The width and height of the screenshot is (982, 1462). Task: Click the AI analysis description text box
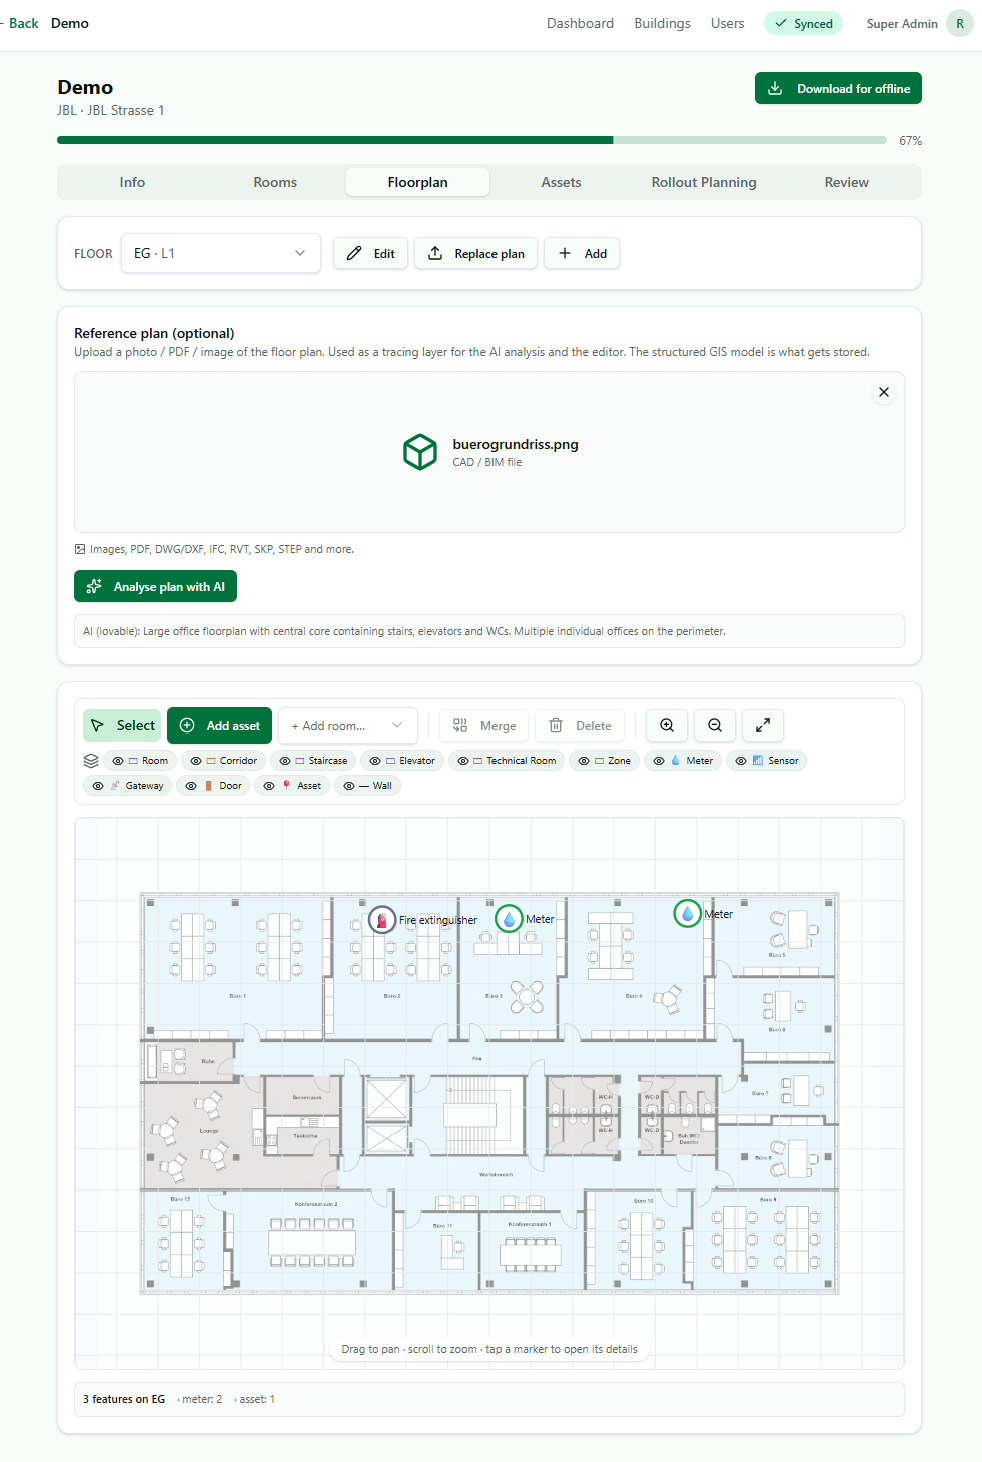pos(489,631)
